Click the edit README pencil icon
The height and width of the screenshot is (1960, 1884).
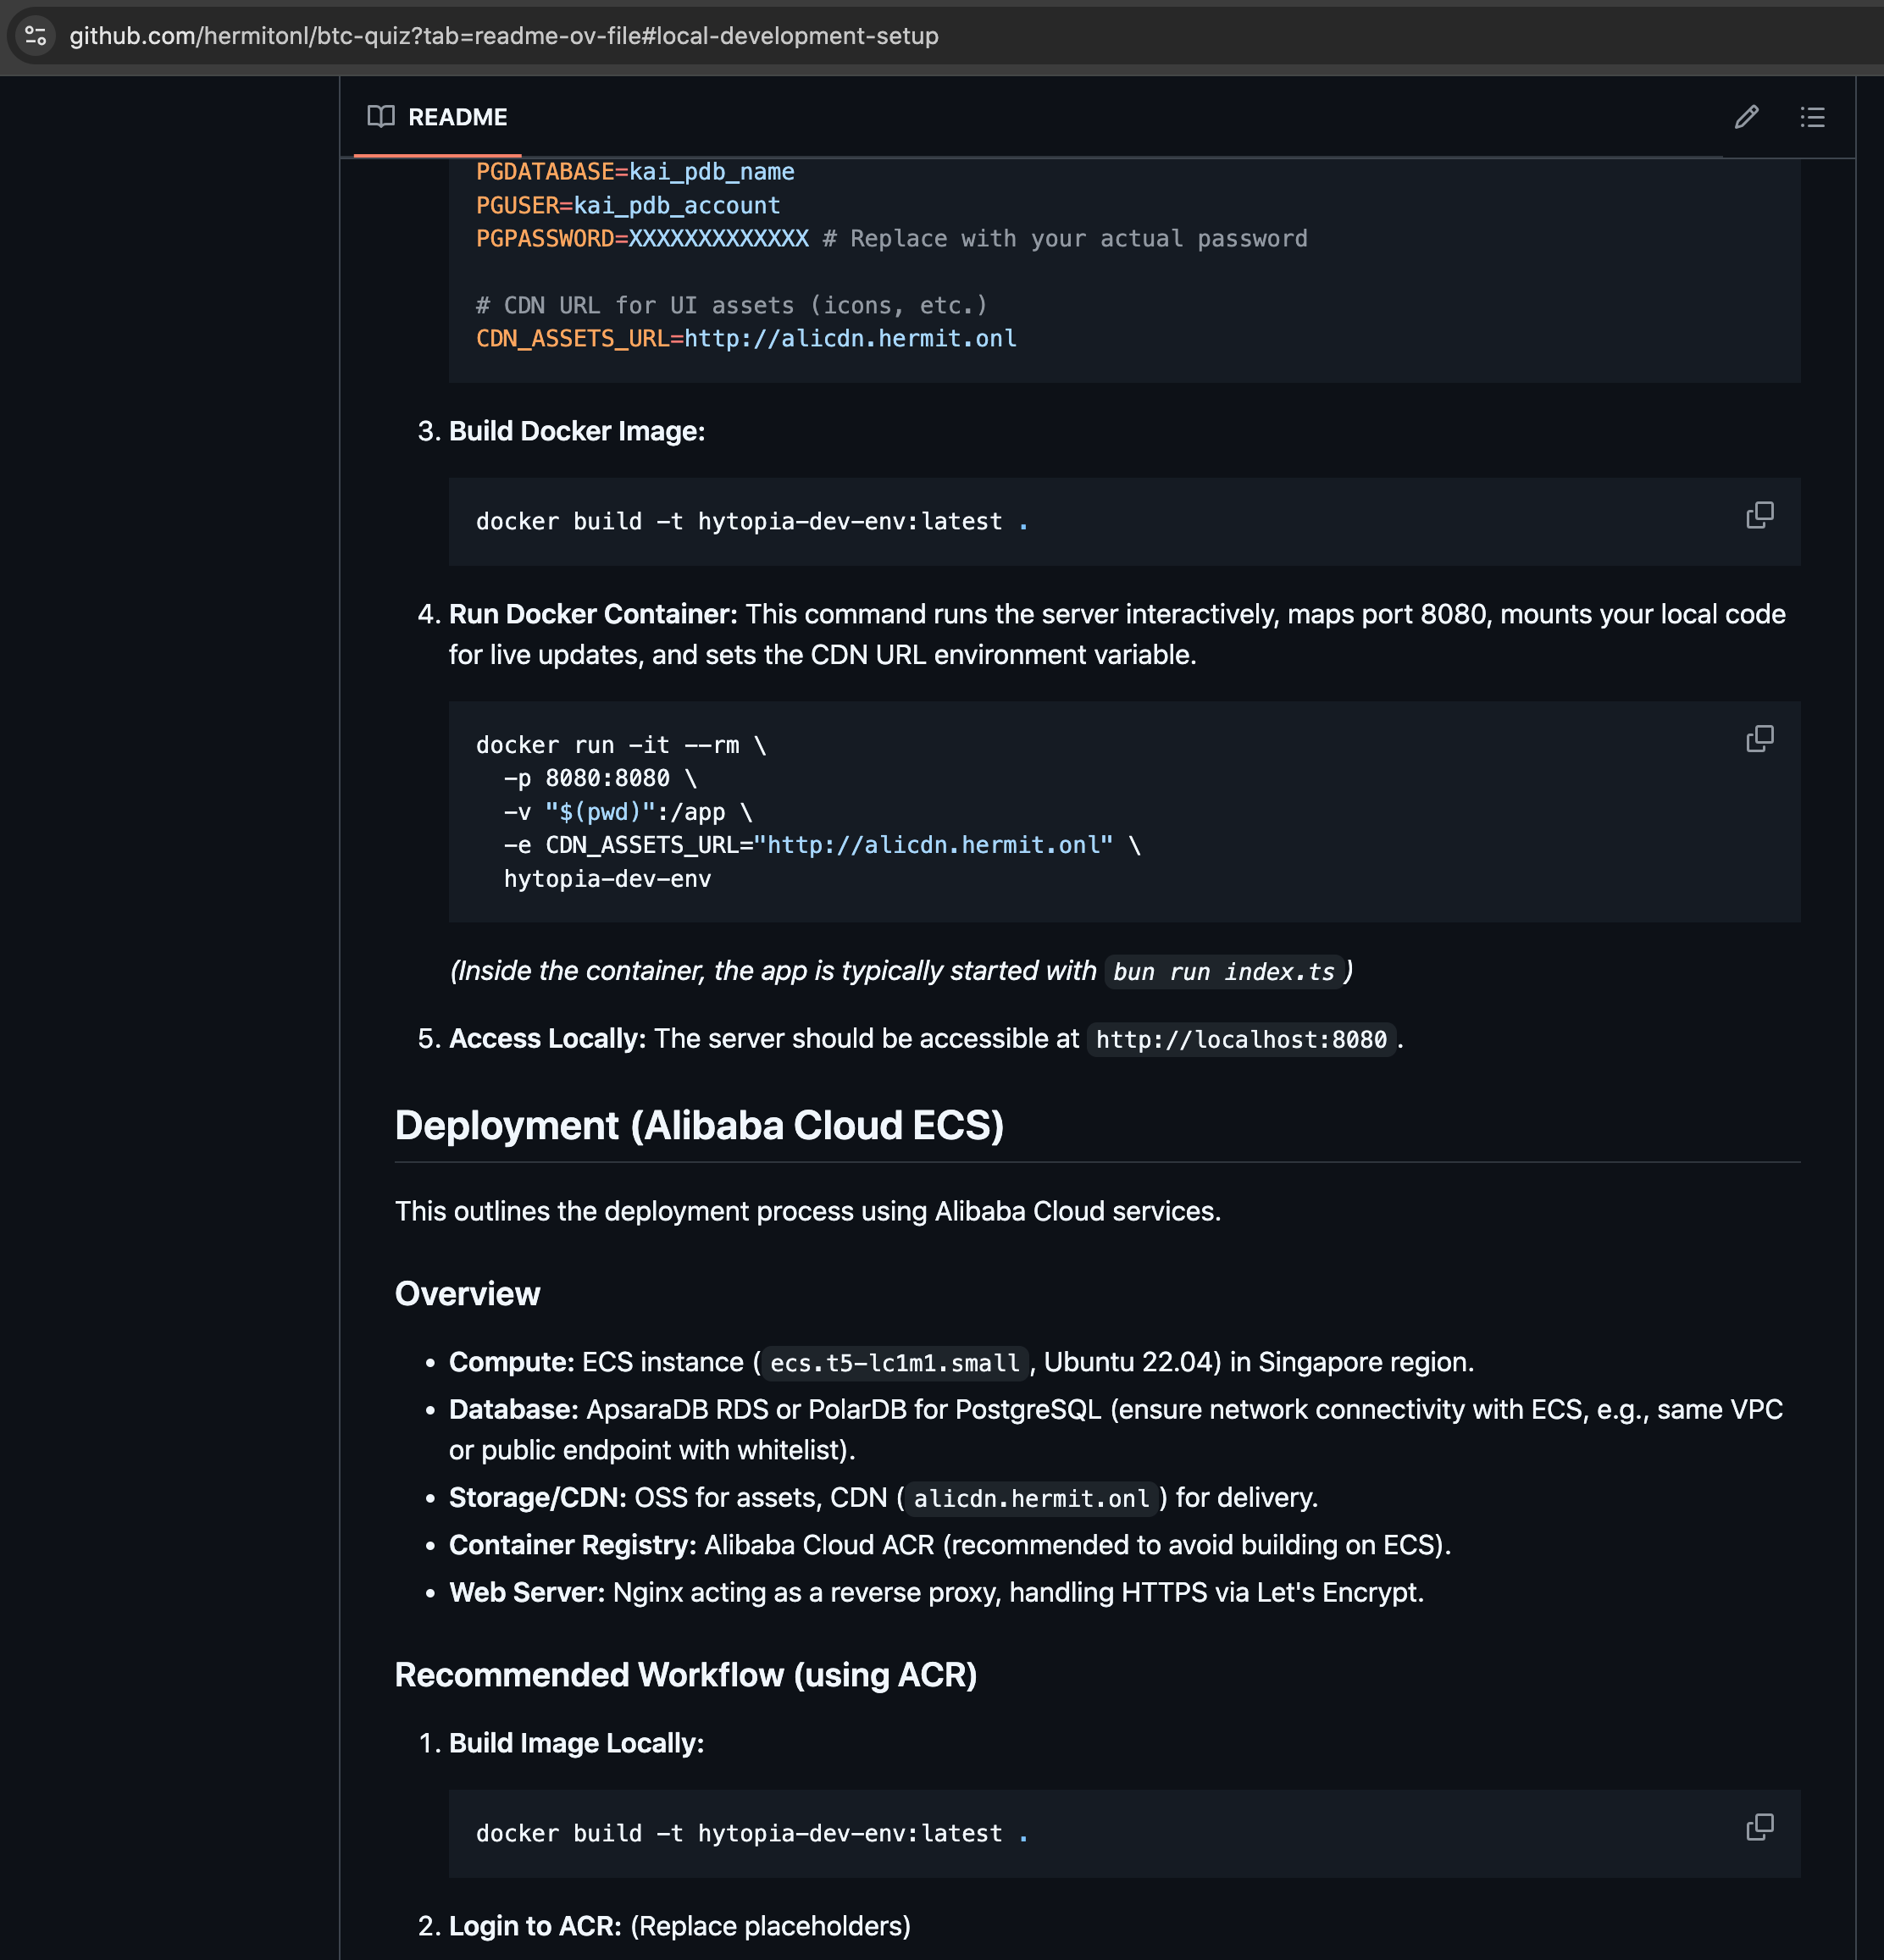coord(1746,117)
